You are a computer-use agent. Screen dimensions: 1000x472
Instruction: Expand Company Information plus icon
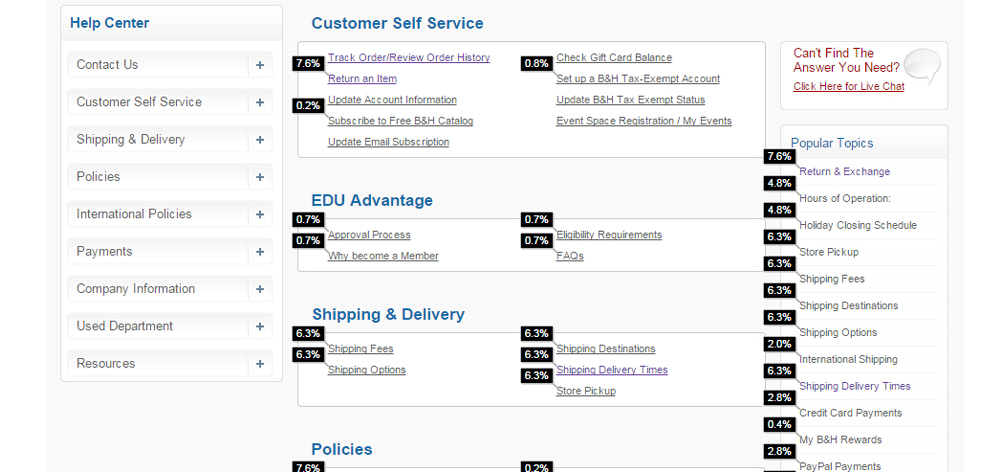point(260,289)
